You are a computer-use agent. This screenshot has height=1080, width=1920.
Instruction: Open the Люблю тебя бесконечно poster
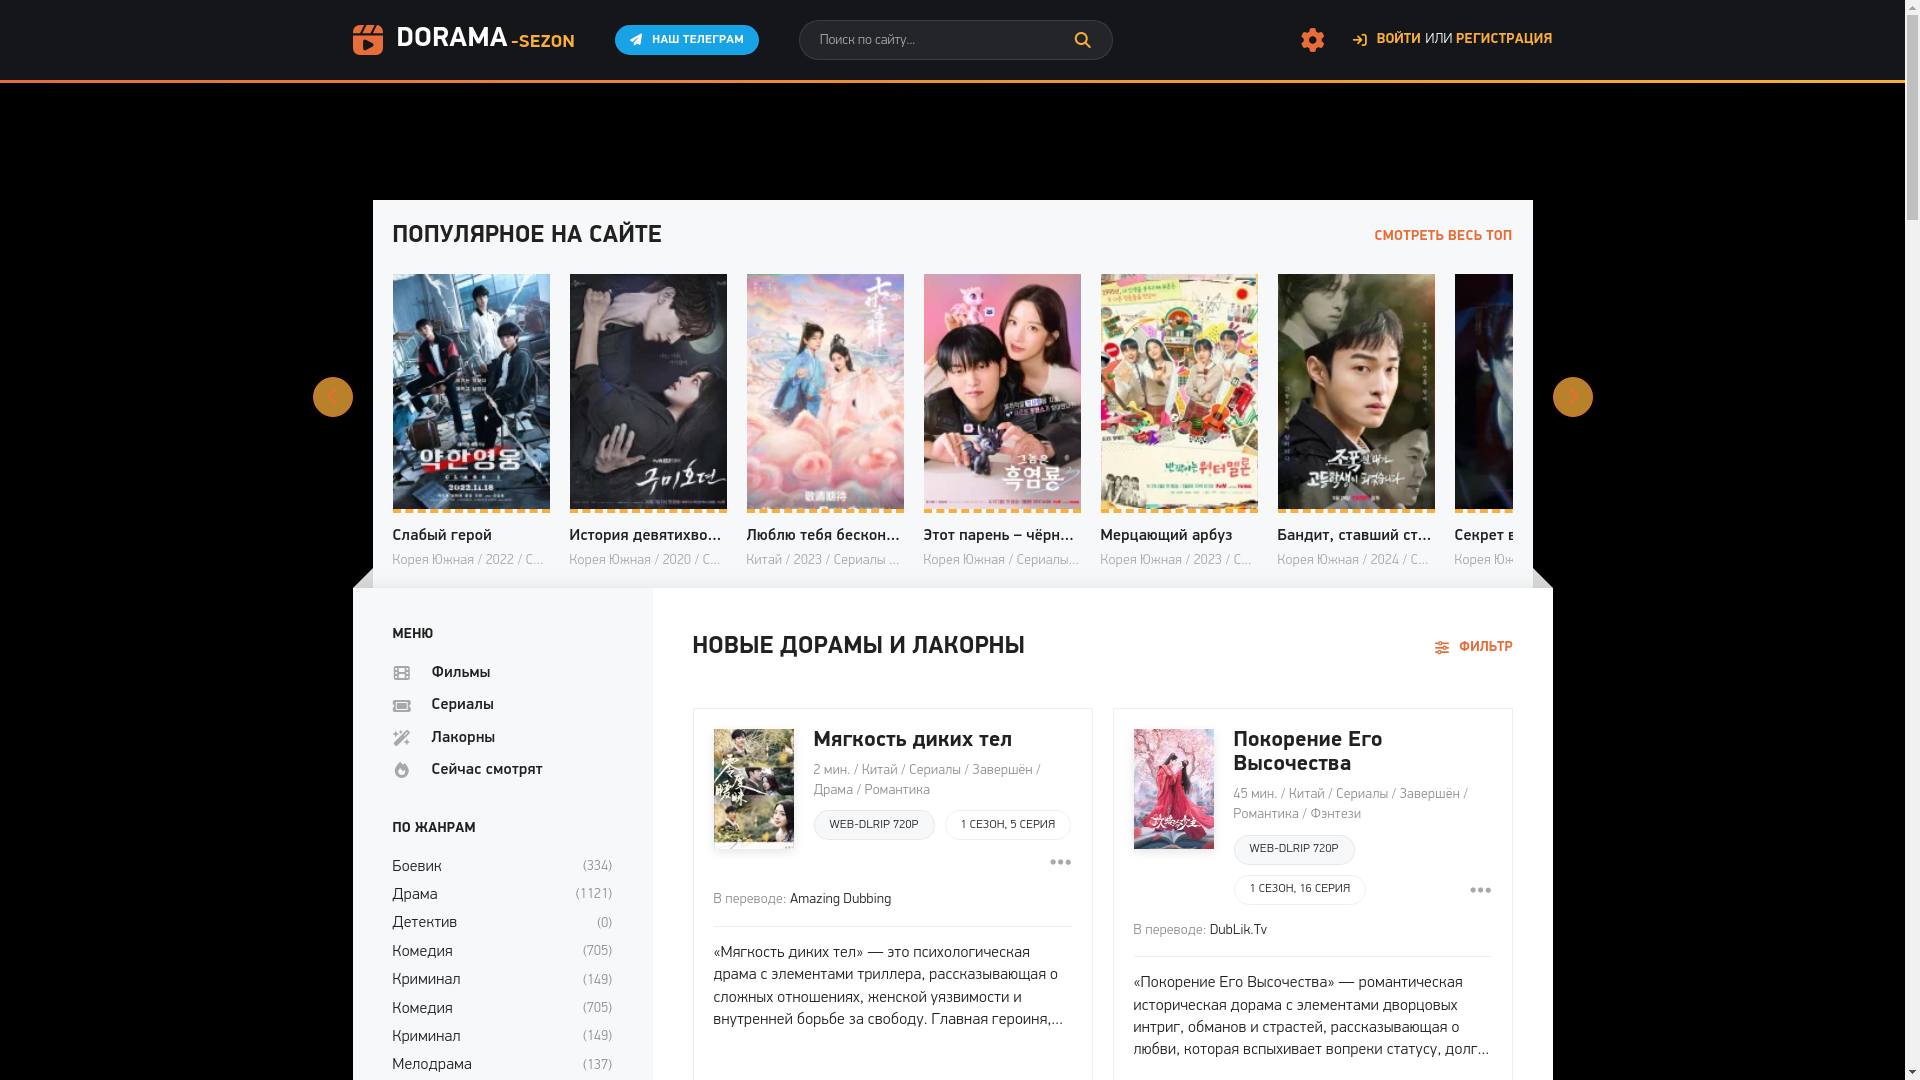pyautogui.click(x=825, y=392)
